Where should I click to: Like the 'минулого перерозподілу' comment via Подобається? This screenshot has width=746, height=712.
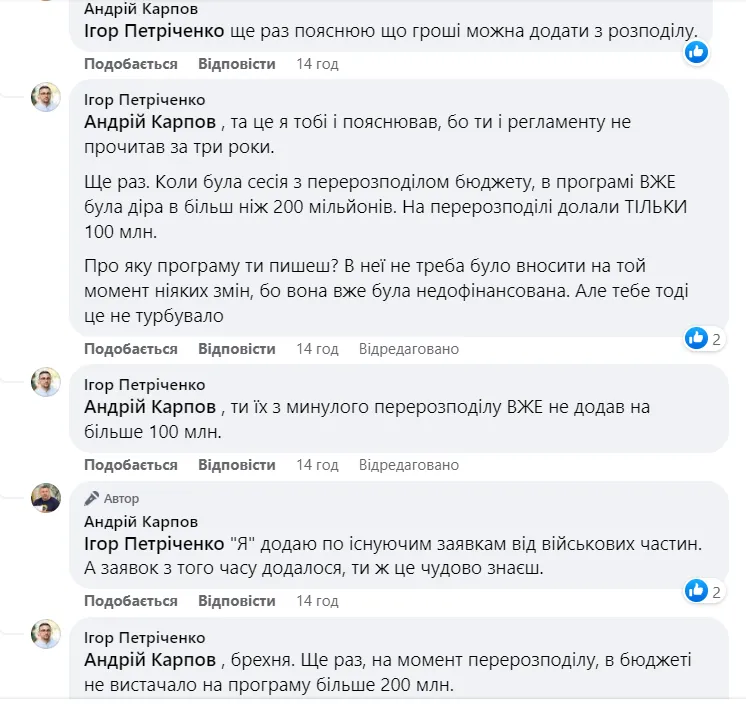tap(130, 465)
